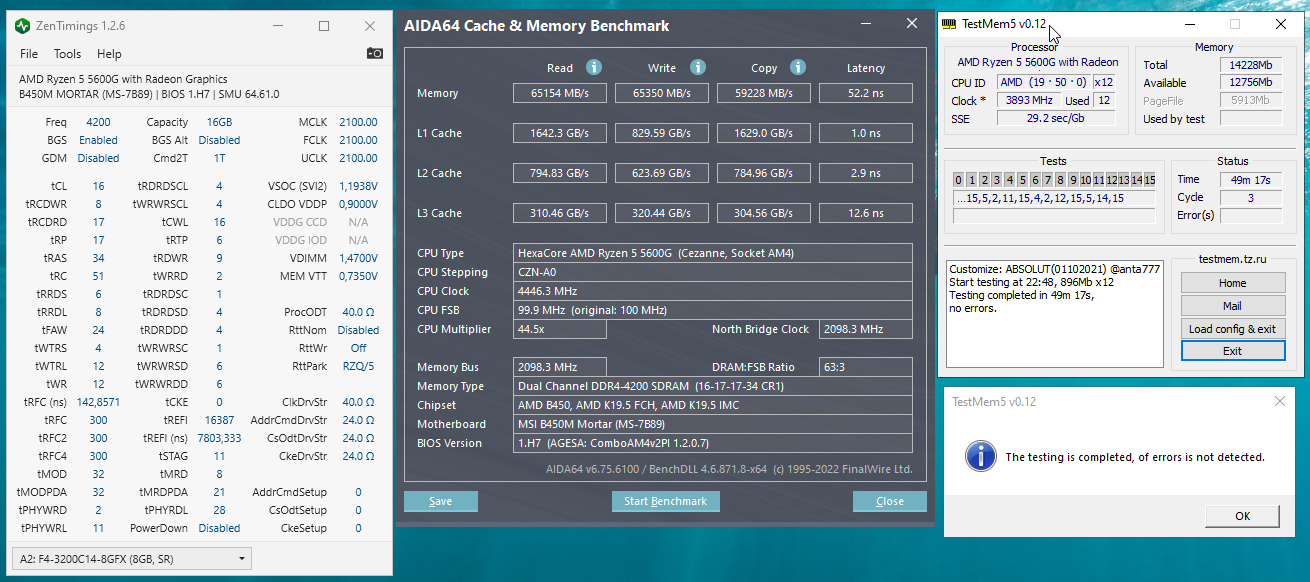Click the TestMem5 Total memory 14228Mb field
Viewport: 1310px width, 582px height.
(1250, 65)
